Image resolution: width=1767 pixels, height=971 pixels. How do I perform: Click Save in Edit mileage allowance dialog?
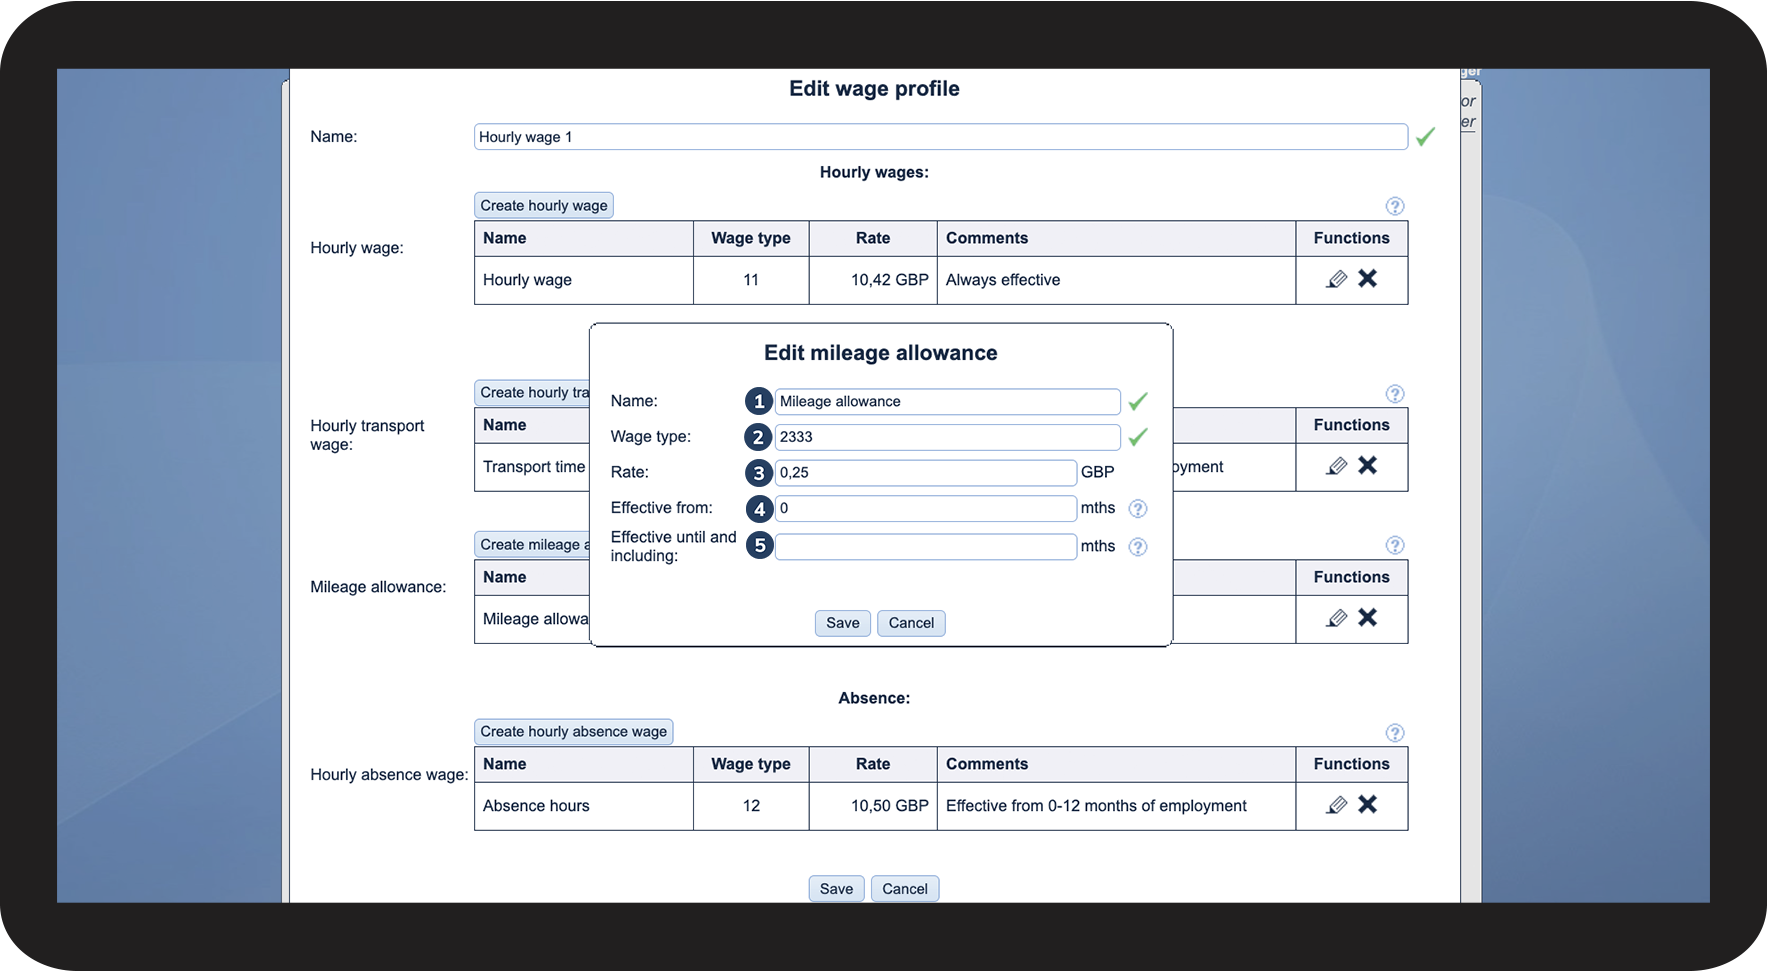843,623
